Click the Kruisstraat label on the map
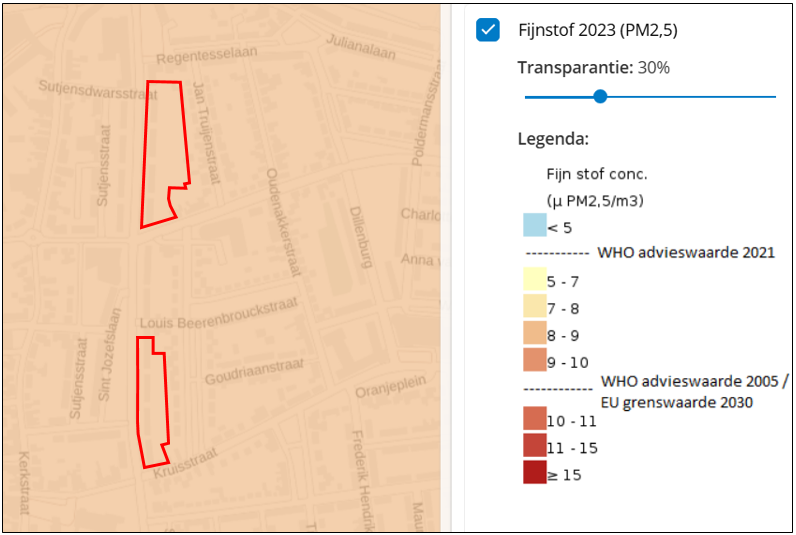796x535 pixels. click(x=185, y=462)
